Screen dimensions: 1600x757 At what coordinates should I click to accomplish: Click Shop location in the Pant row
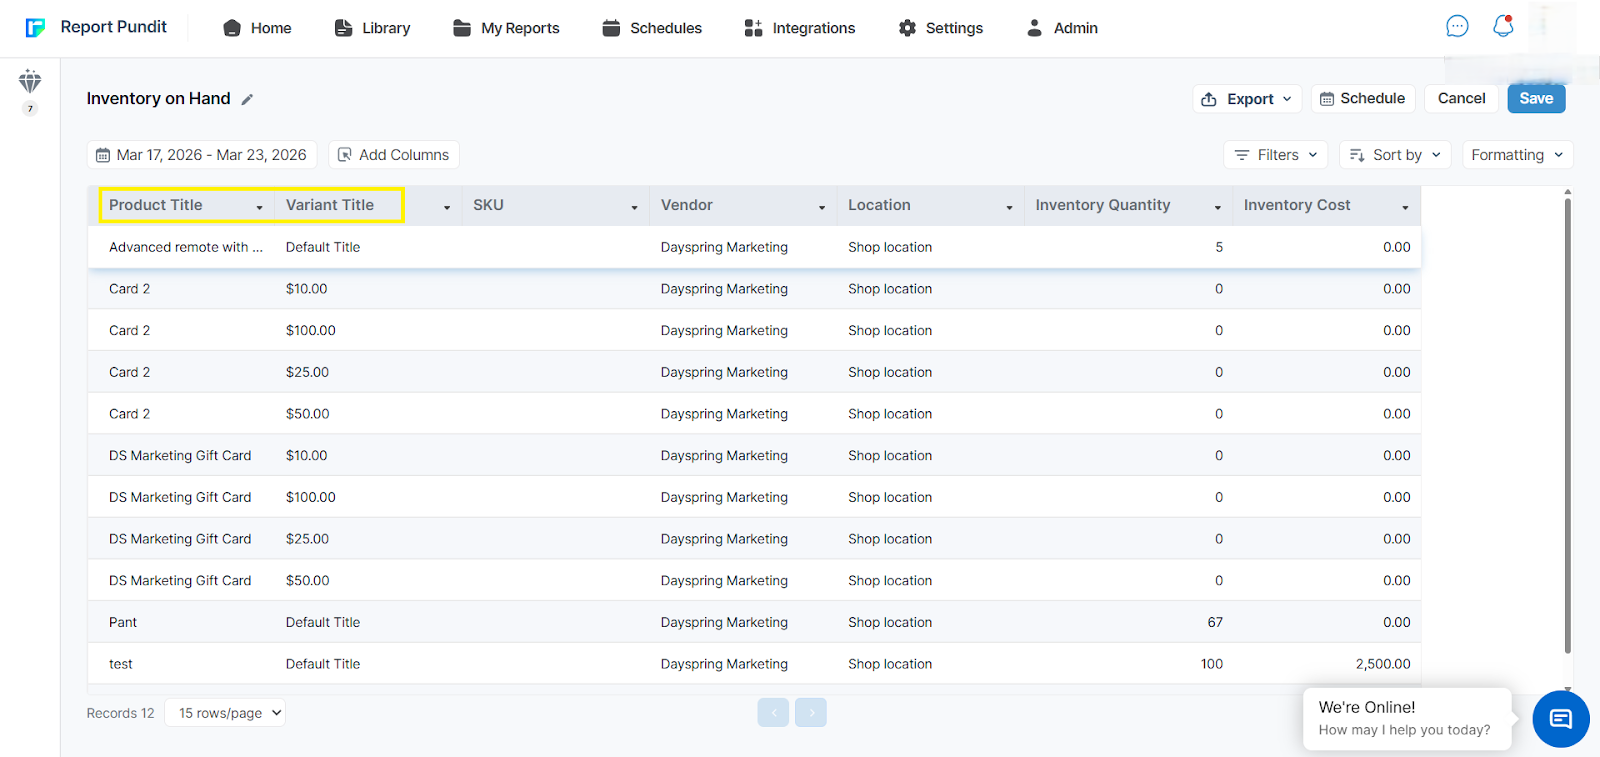coord(890,622)
